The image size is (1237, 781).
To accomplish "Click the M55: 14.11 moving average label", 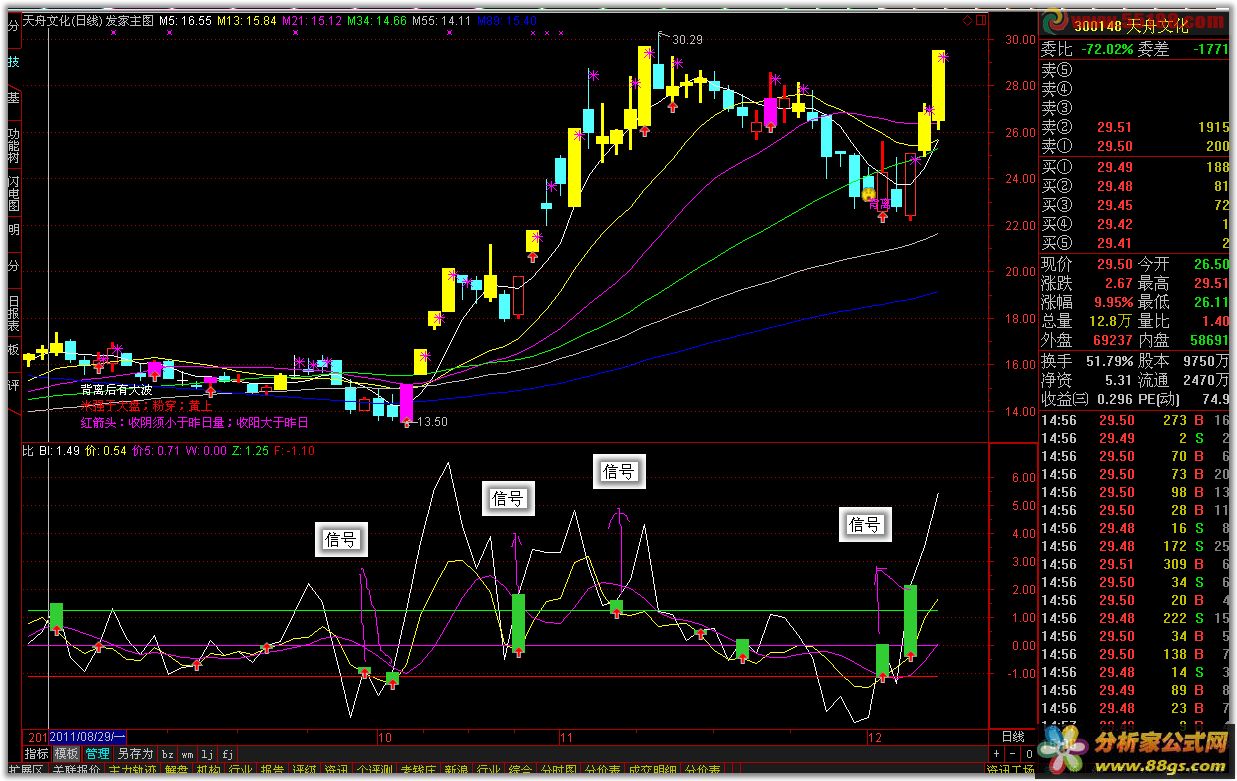I will [441, 19].
